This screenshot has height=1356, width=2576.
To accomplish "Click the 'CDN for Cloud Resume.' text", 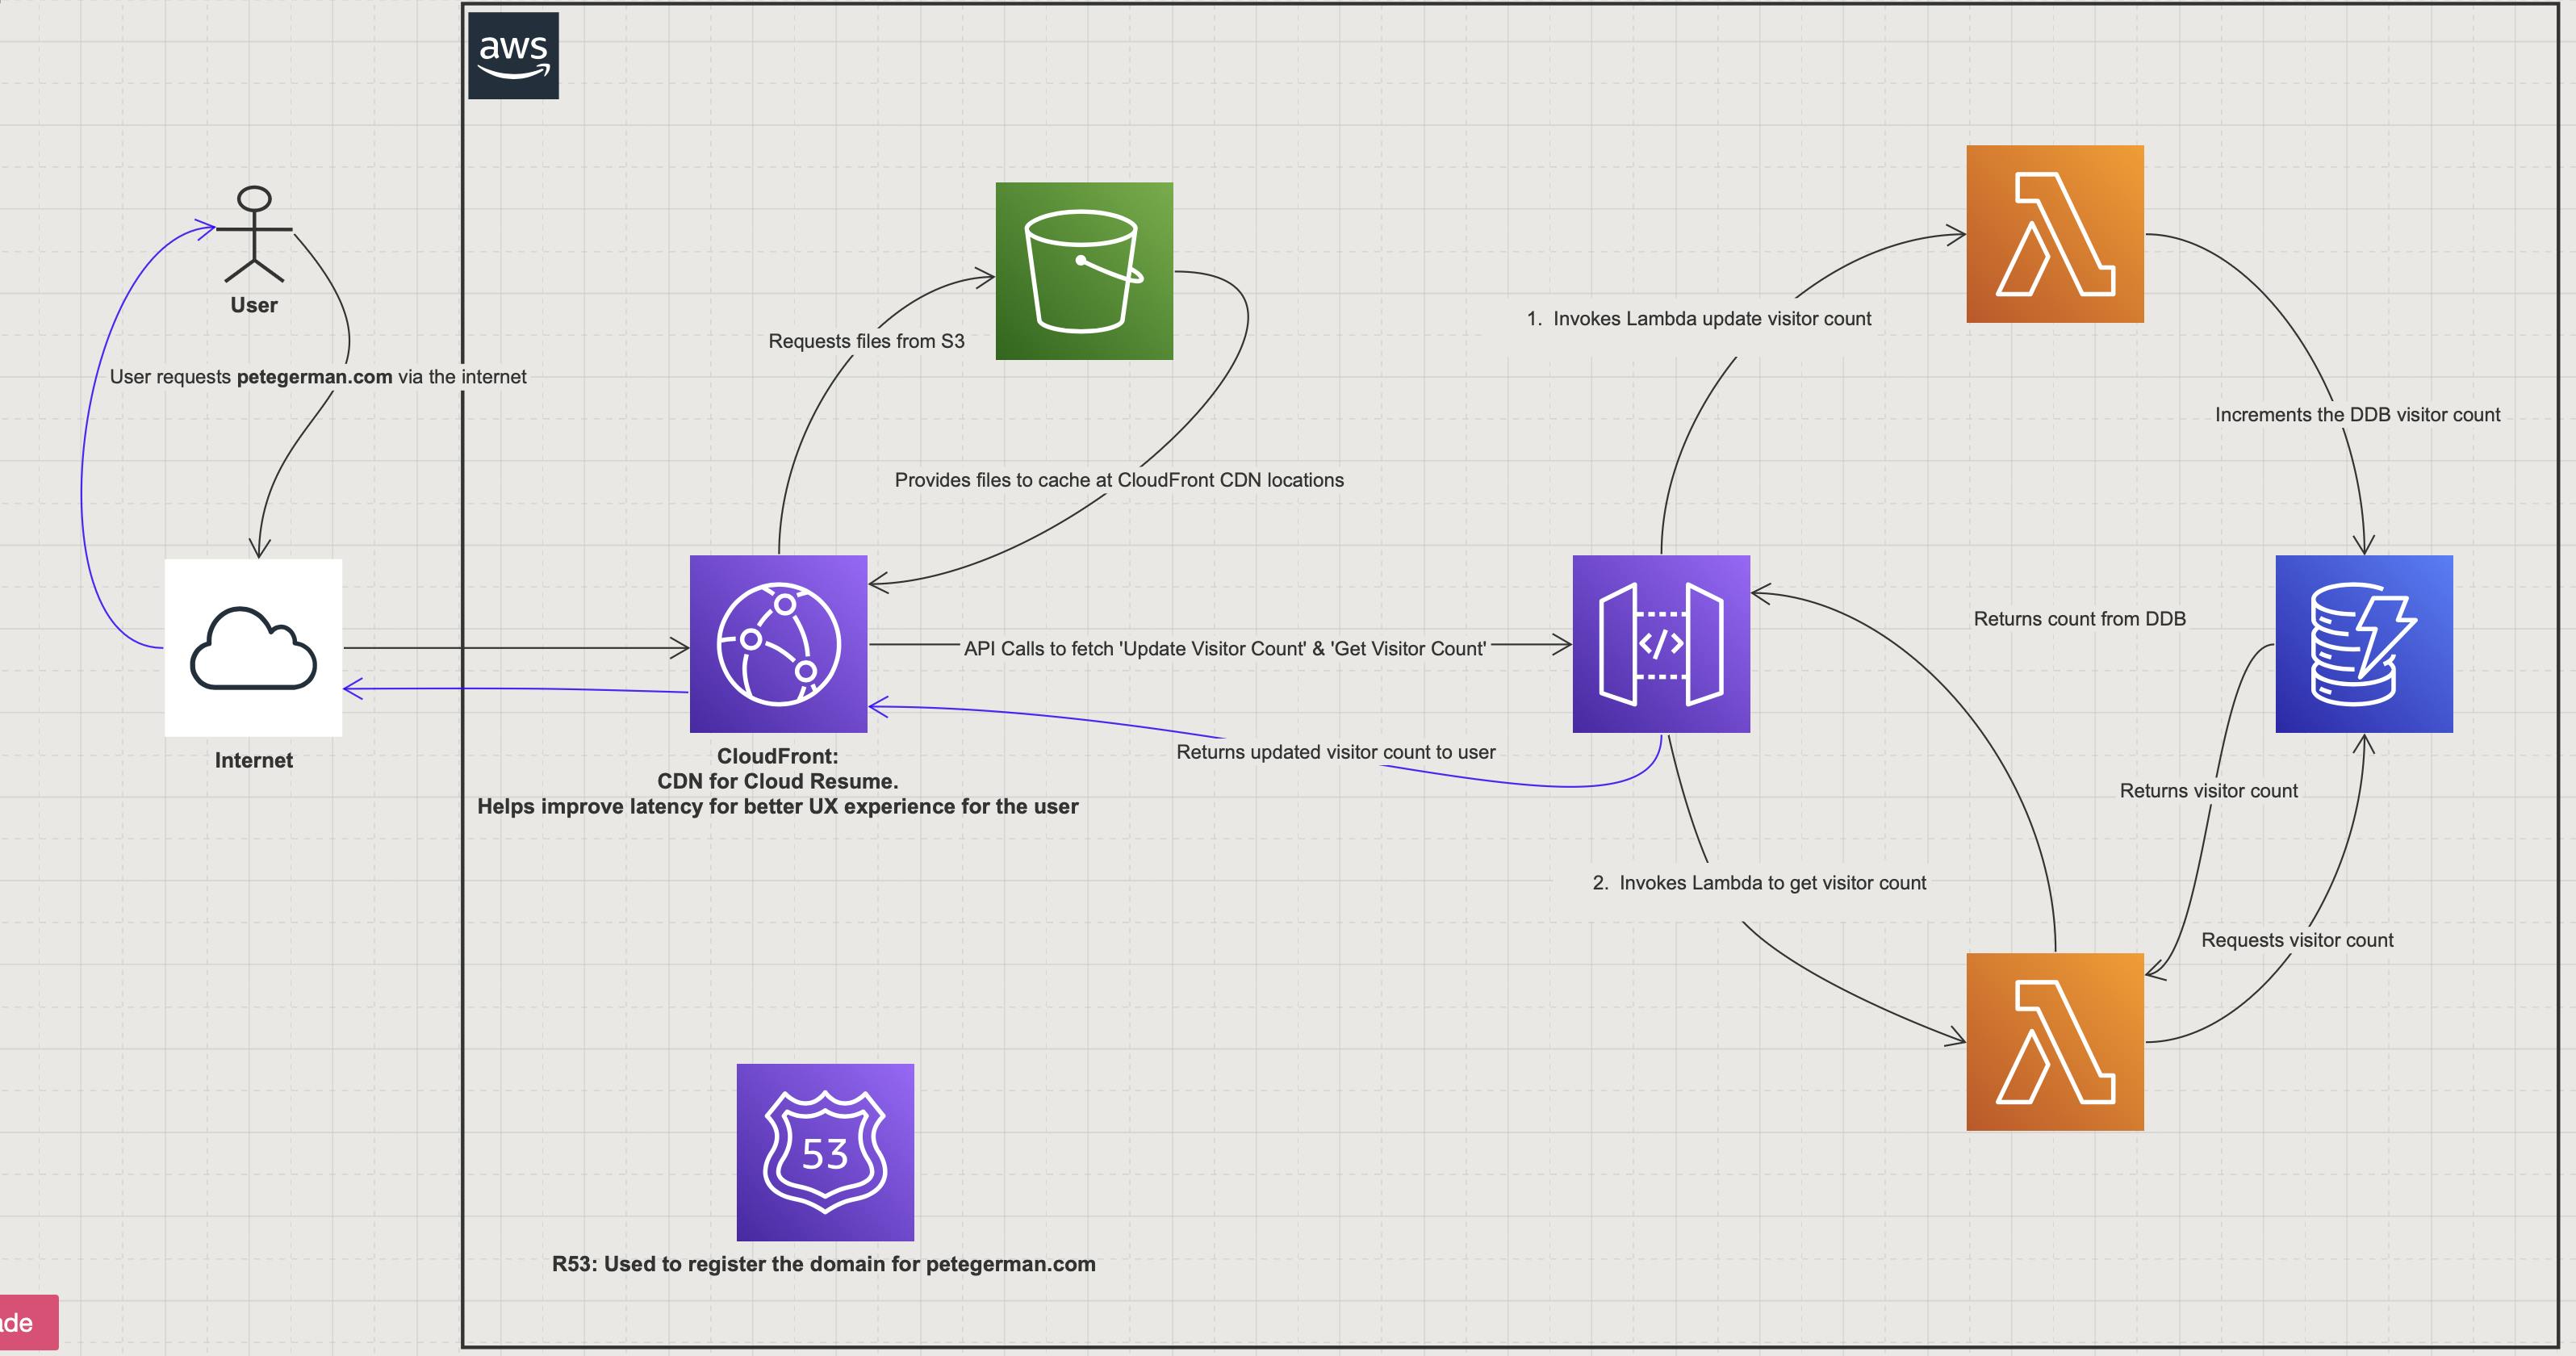I will pyautogui.click(x=778, y=781).
